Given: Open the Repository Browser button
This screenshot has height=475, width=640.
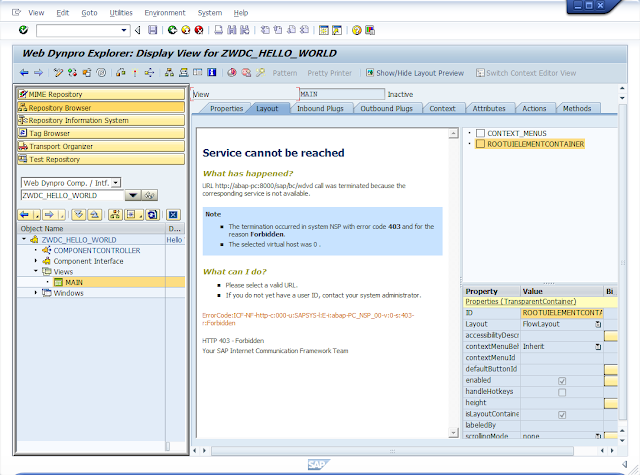Looking at the screenshot, I should (101, 108).
